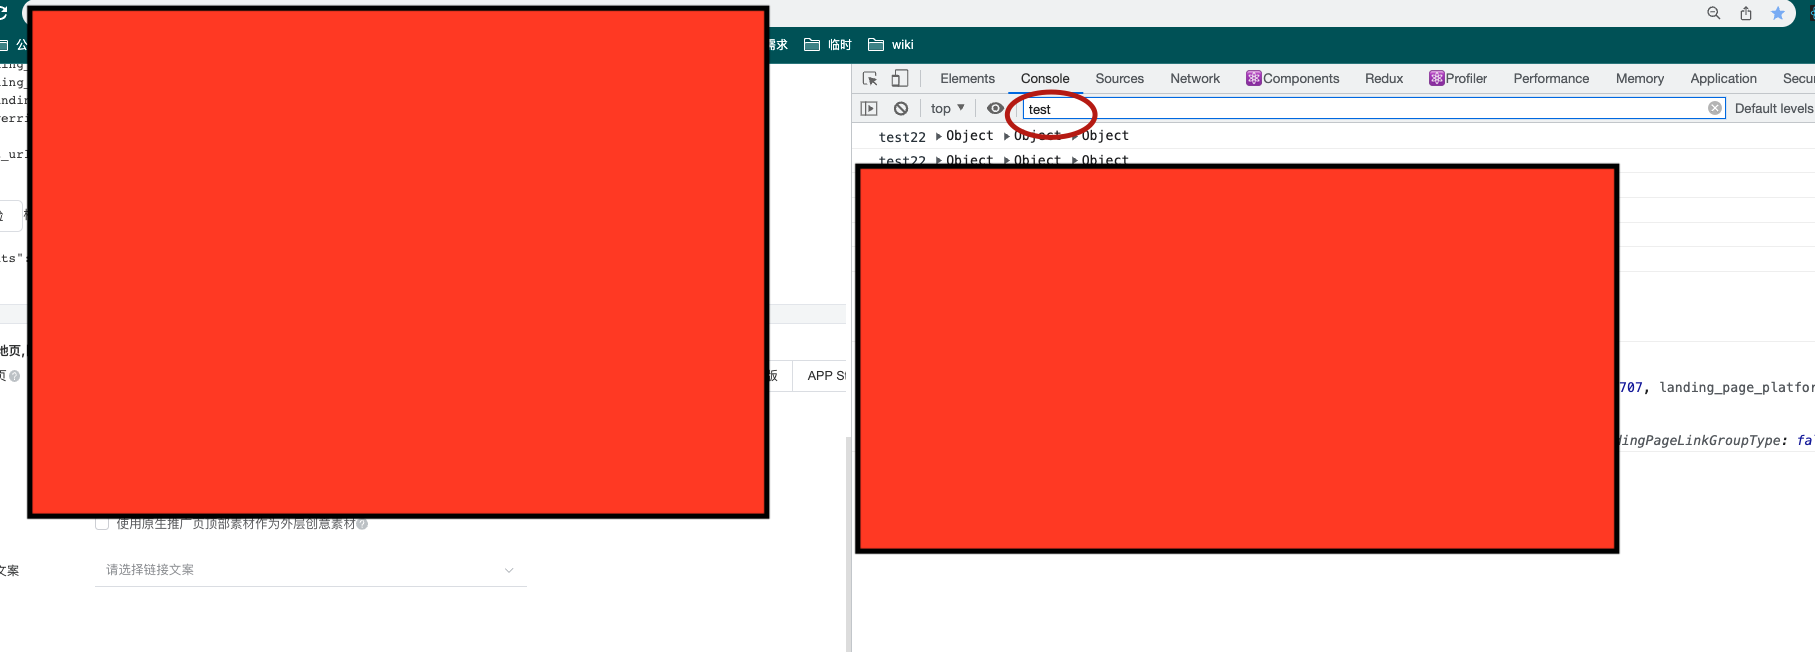Show the console sidebar panel
The image size is (1815, 652).
pos(869,108)
